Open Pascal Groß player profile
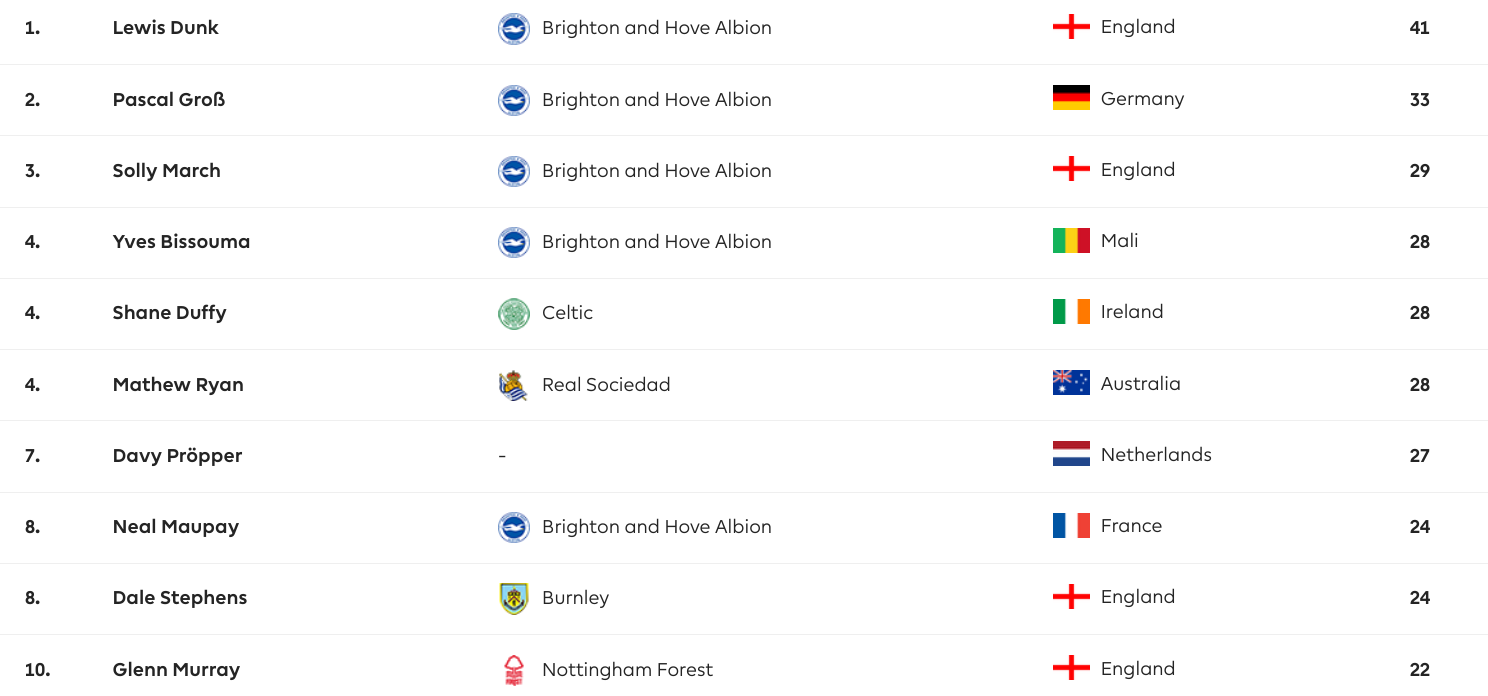The width and height of the screenshot is (1488, 696). tap(169, 99)
